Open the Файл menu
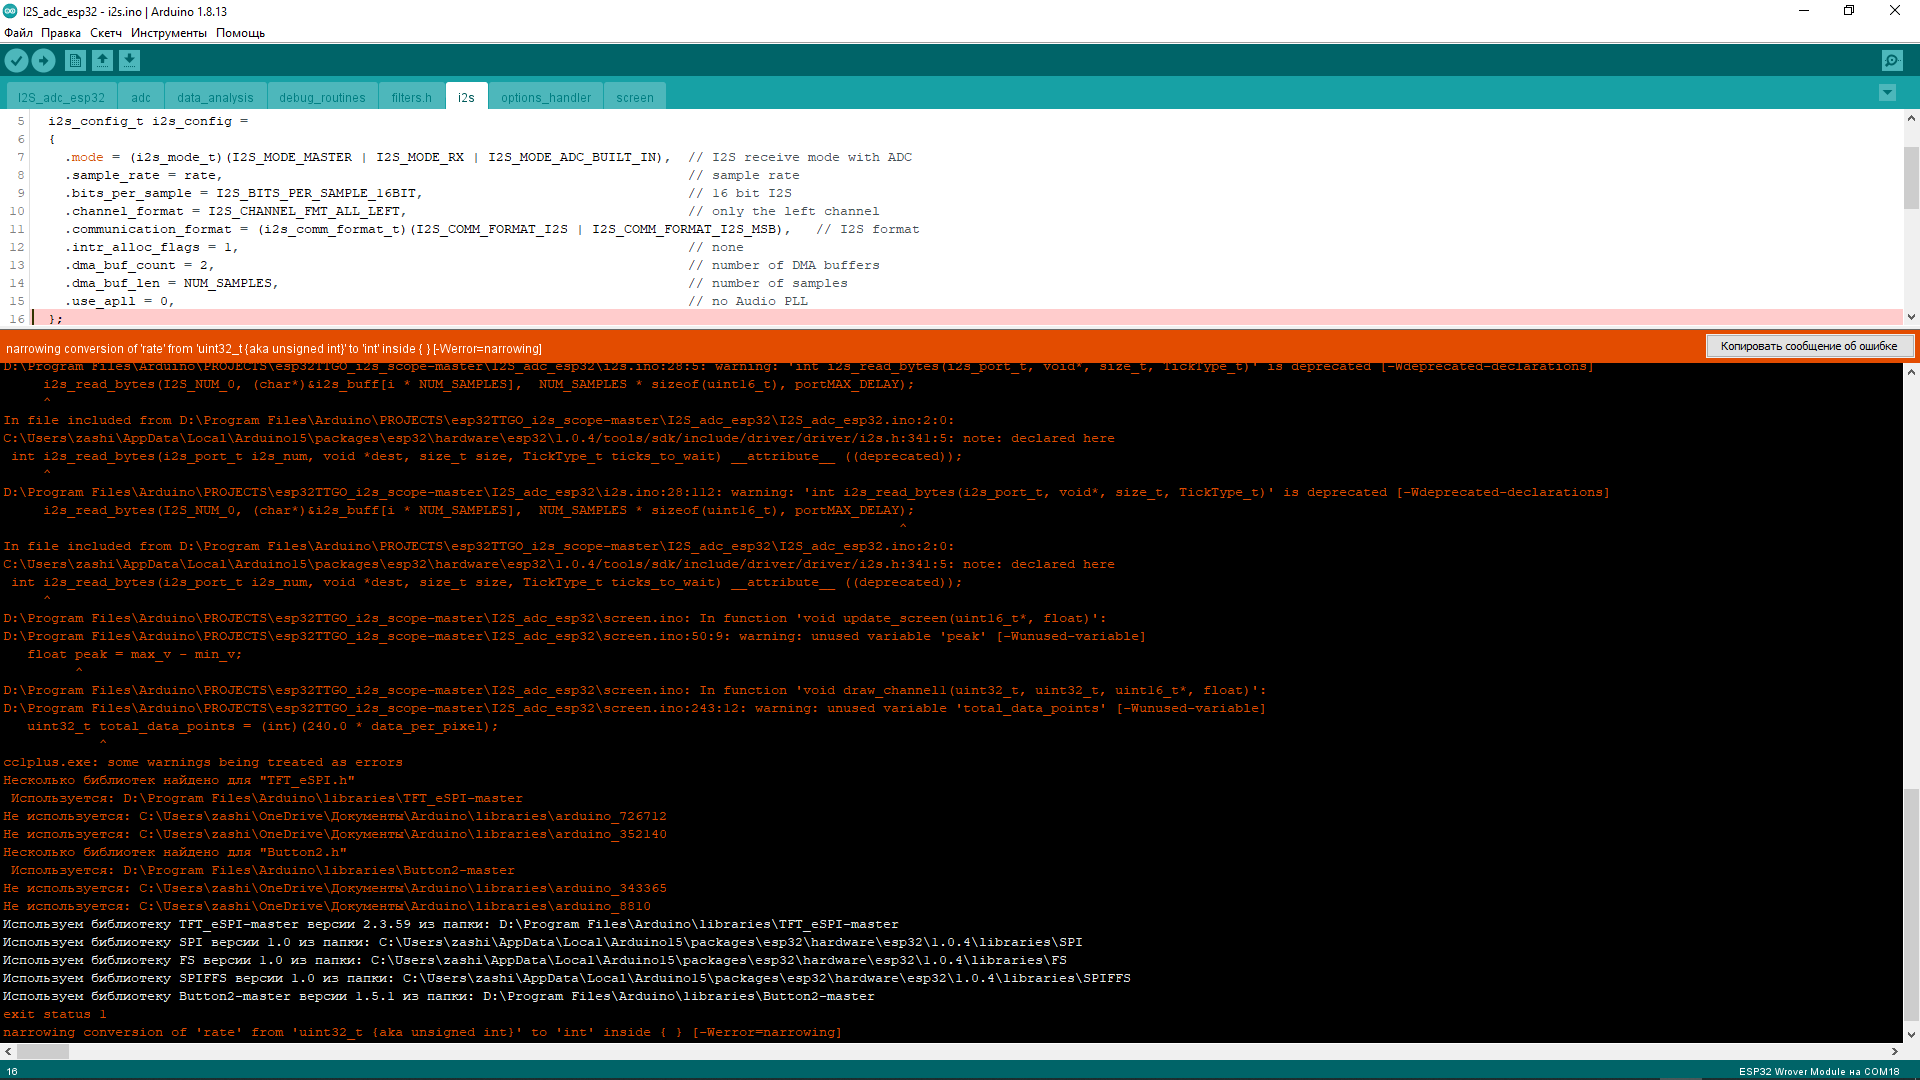This screenshot has width=1920, height=1080. 18,33
